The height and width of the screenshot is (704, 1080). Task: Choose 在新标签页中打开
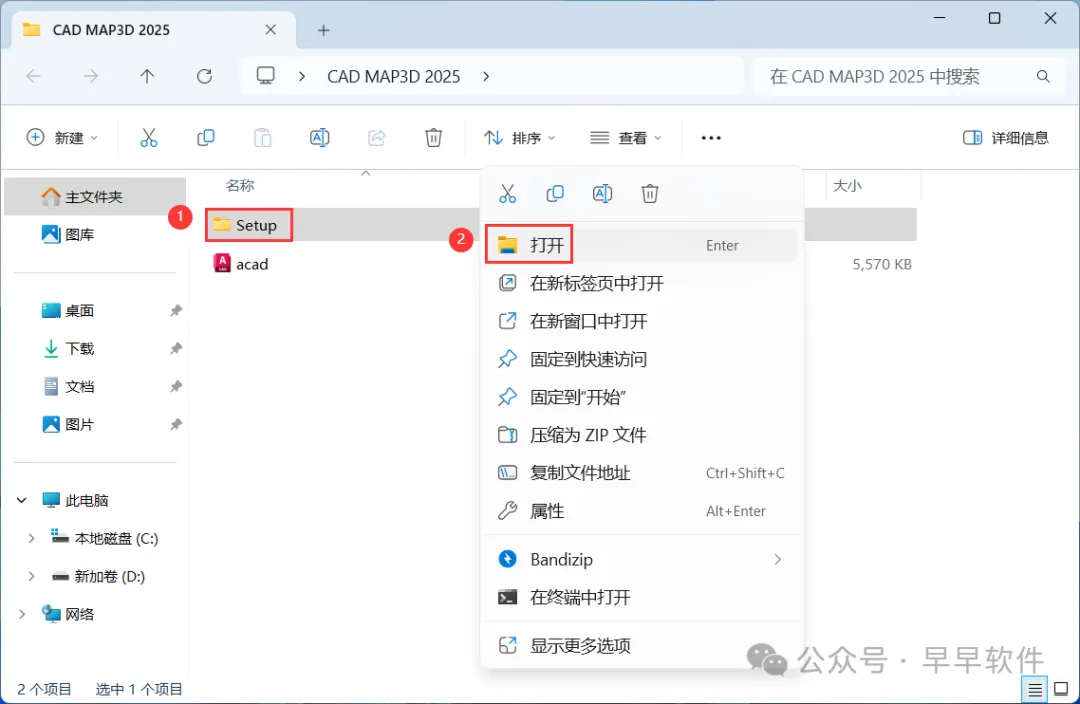point(641,283)
